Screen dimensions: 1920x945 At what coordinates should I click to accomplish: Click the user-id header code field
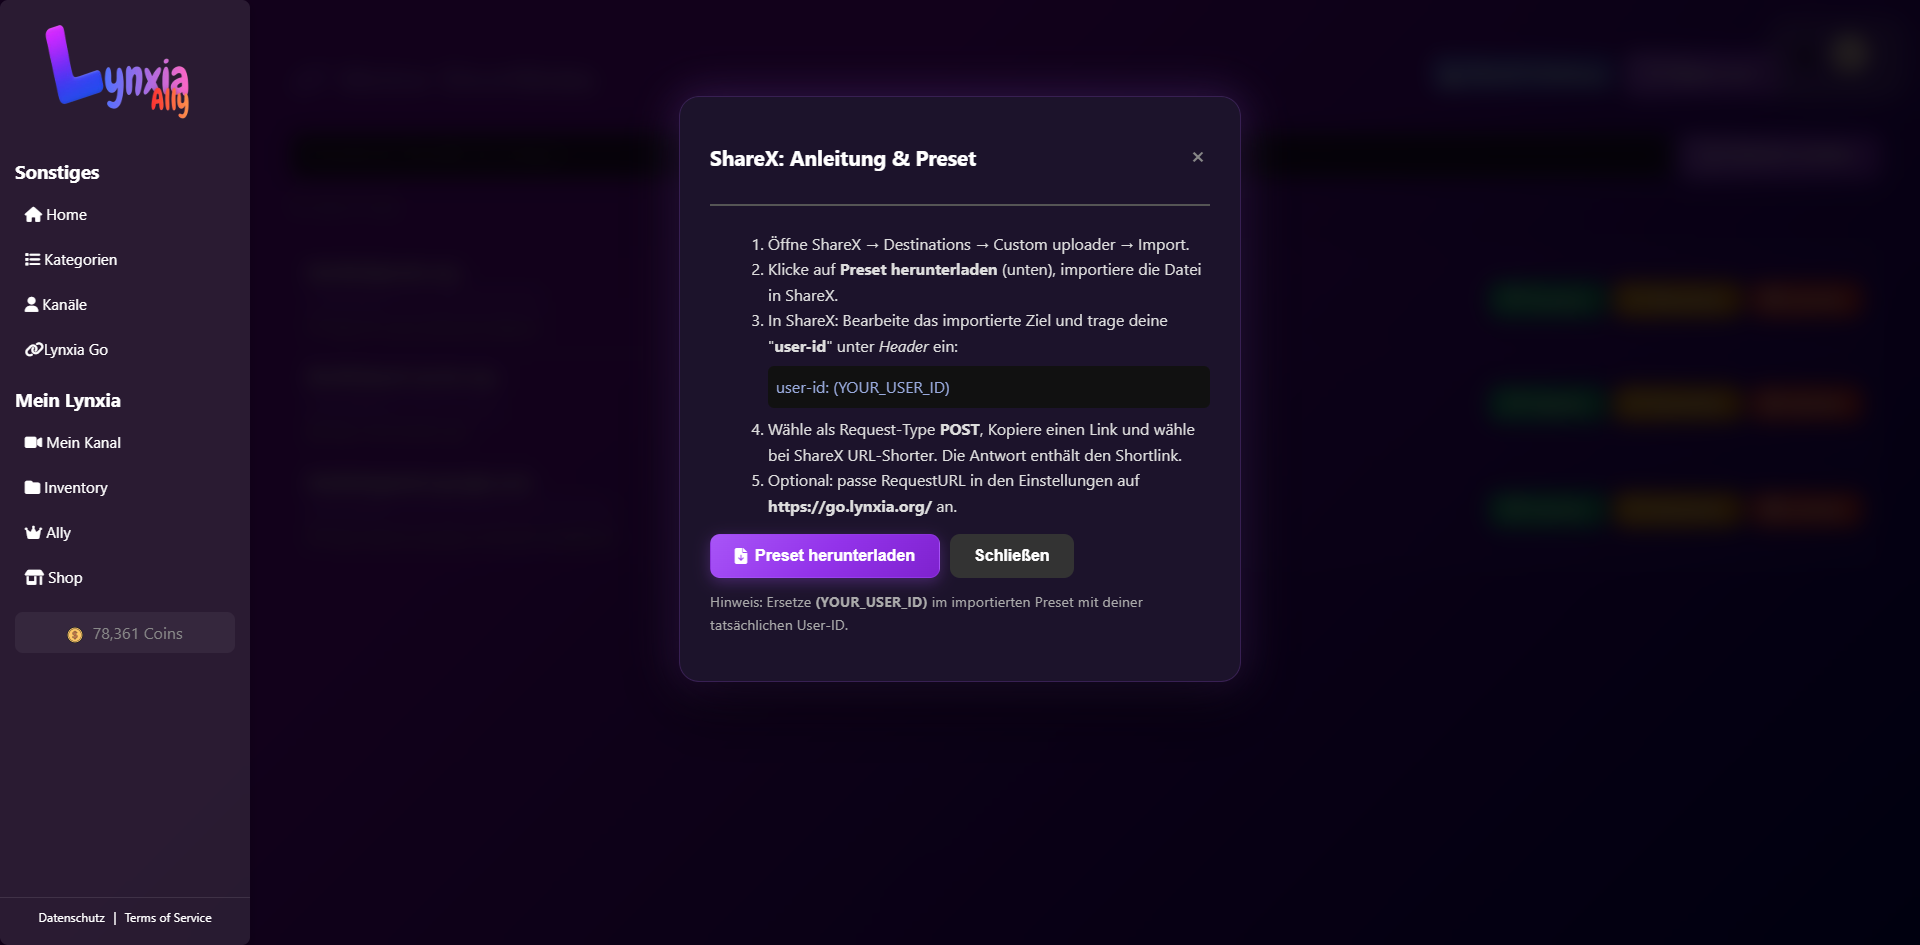[x=988, y=388]
